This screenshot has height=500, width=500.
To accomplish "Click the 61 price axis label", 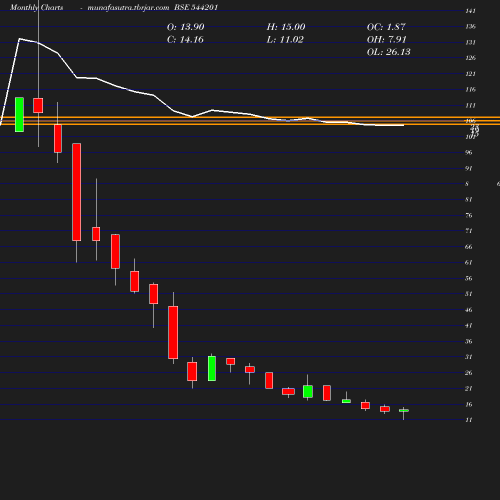I will [469, 263].
